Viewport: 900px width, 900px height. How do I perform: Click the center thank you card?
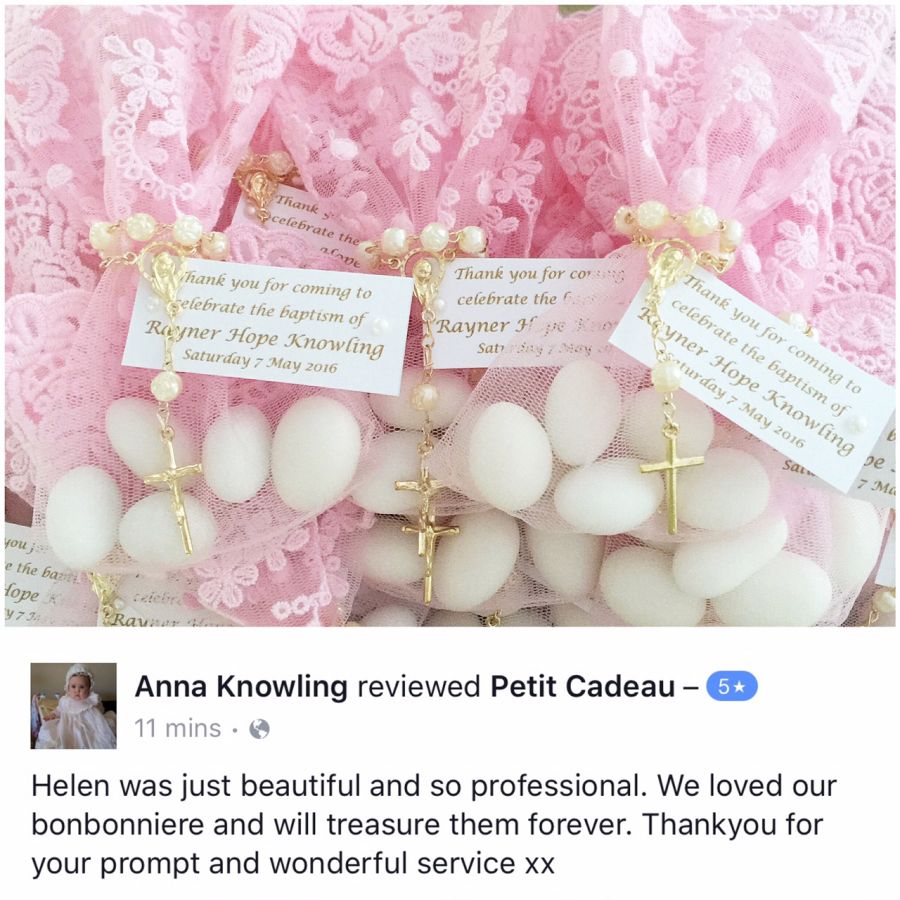[525, 313]
